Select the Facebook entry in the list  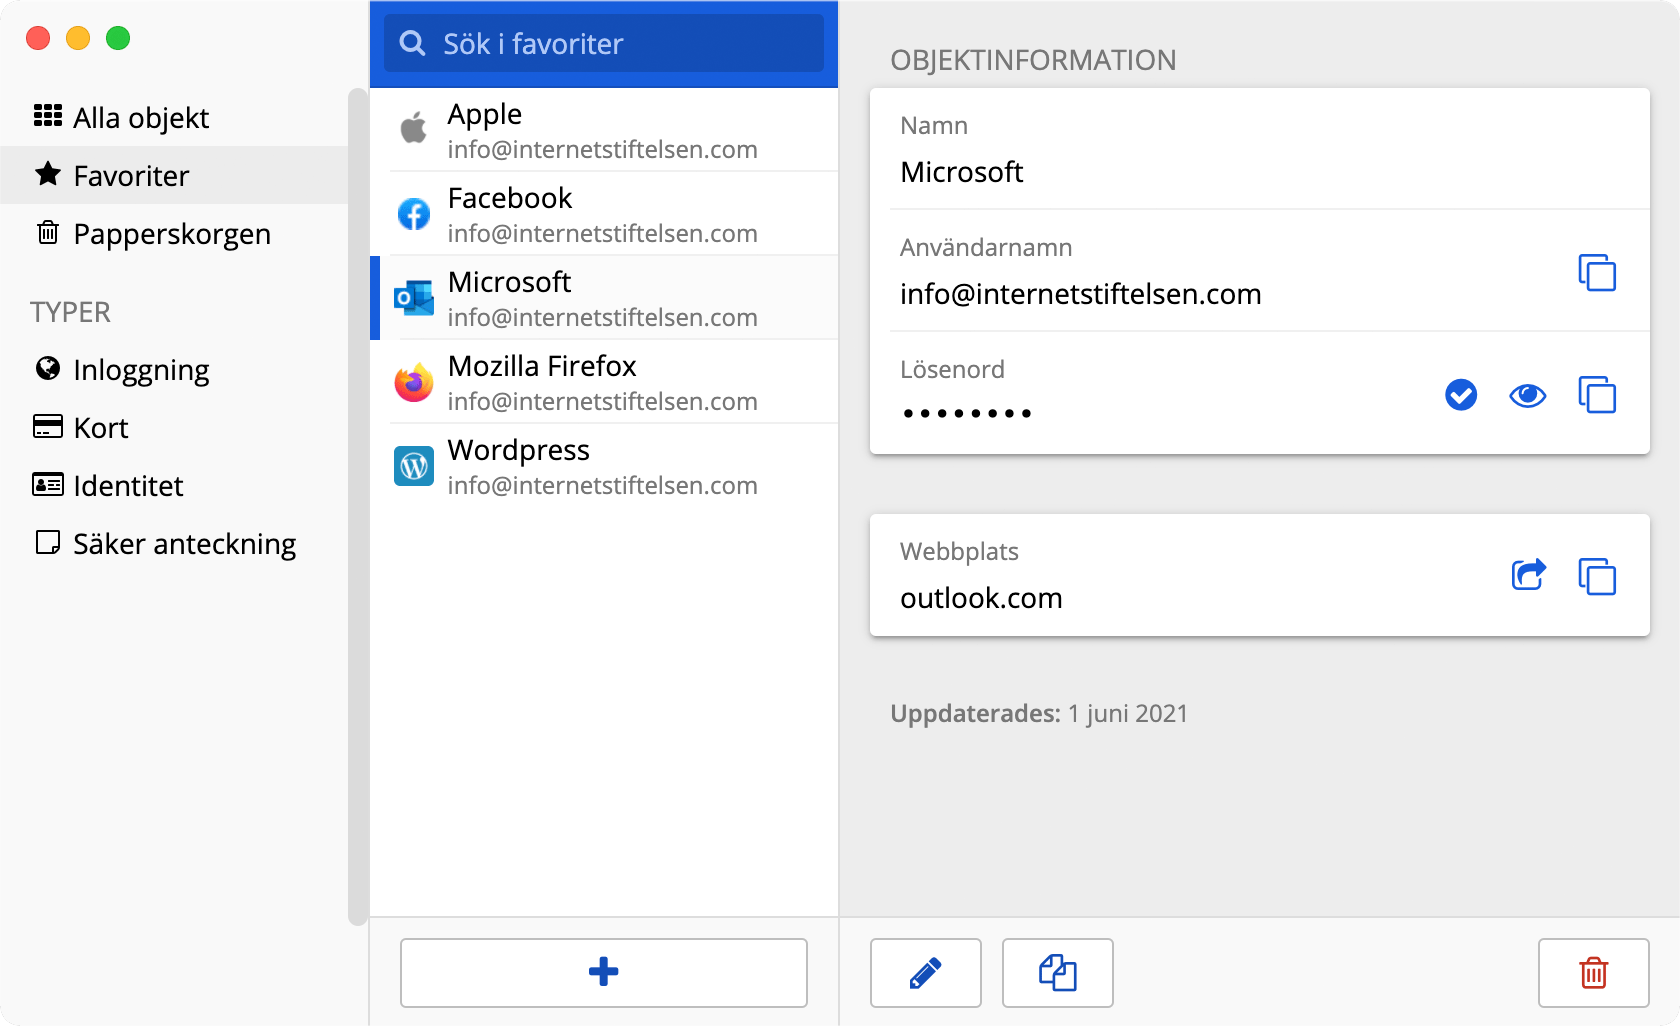click(x=604, y=214)
